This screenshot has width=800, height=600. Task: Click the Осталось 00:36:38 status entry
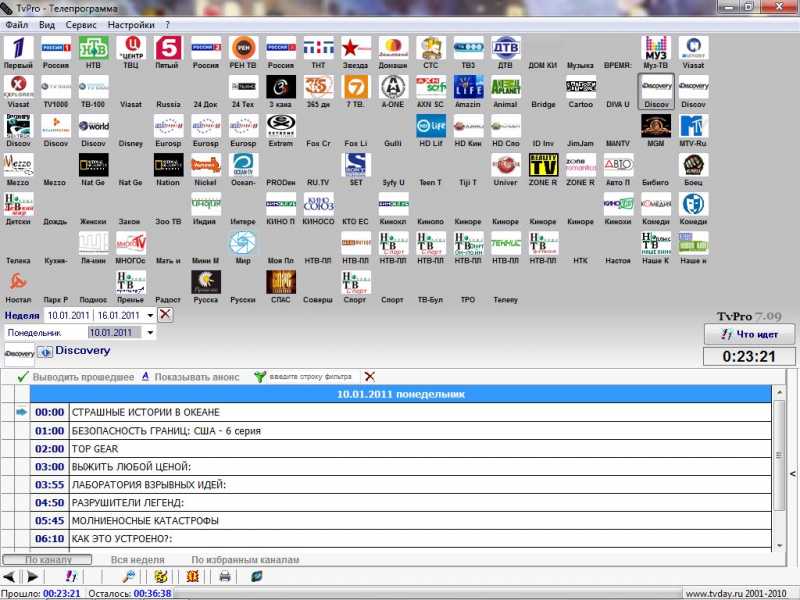click(x=130, y=593)
